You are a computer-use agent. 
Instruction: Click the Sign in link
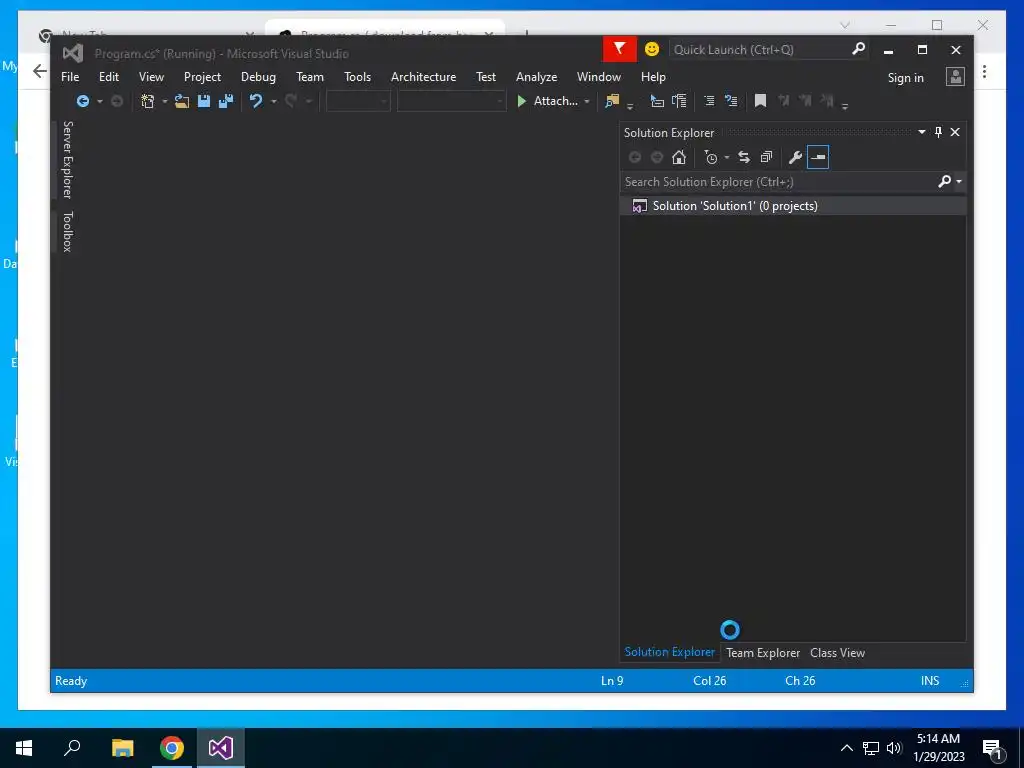click(905, 78)
